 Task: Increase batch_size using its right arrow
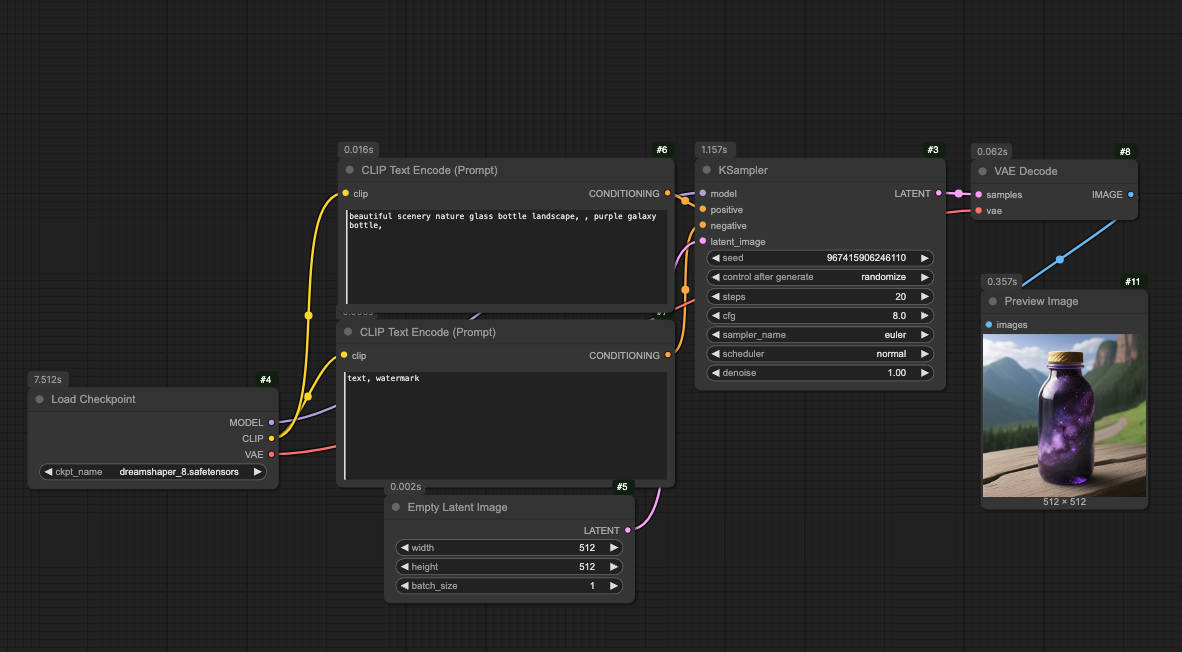[614, 586]
